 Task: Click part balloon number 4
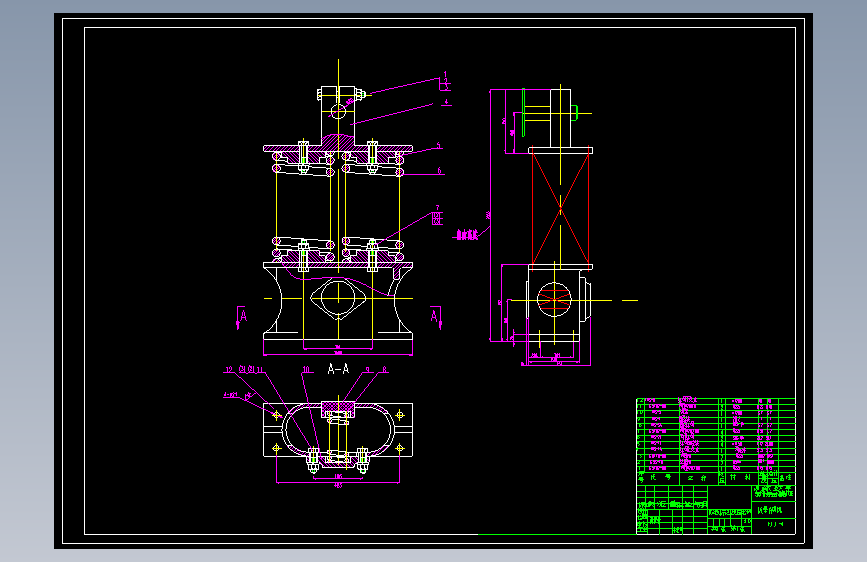pyautogui.click(x=446, y=102)
